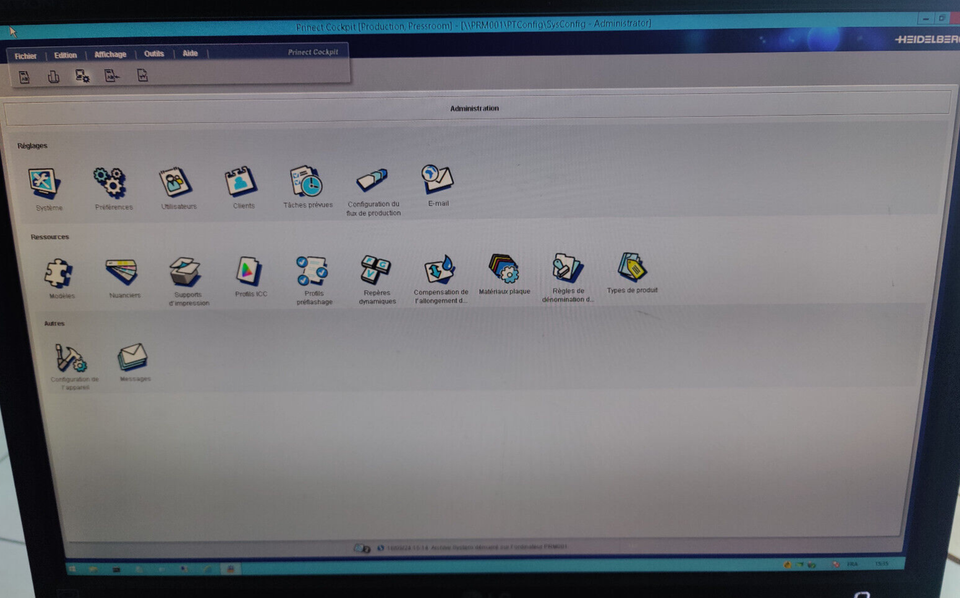Open the Edition menu
960x598 pixels.
click(x=66, y=55)
